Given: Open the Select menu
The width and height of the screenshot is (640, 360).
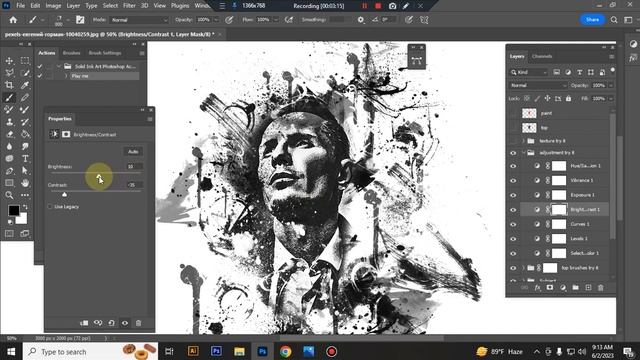Looking at the screenshot, I should click(110, 6).
